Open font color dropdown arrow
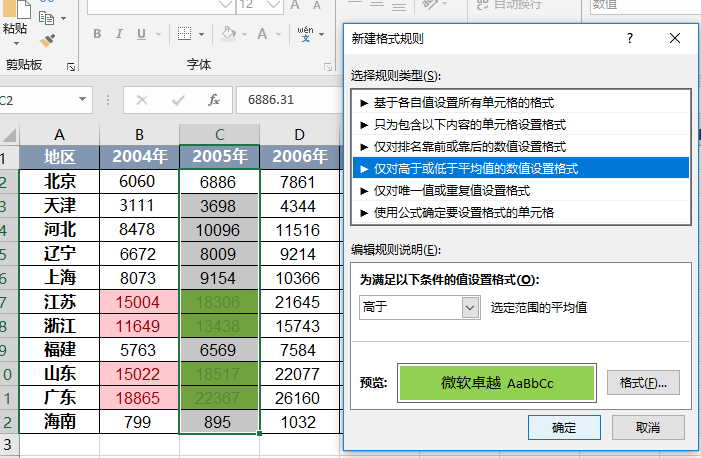The width and height of the screenshot is (701, 458). point(279,34)
